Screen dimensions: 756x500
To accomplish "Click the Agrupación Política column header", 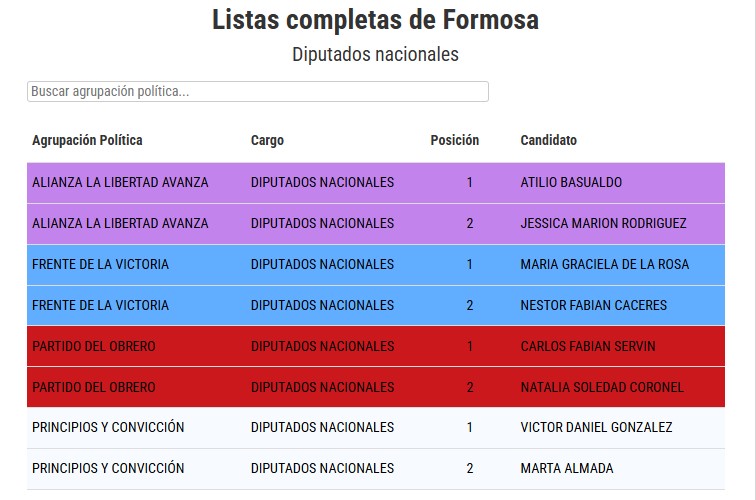I will click(87, 140).
